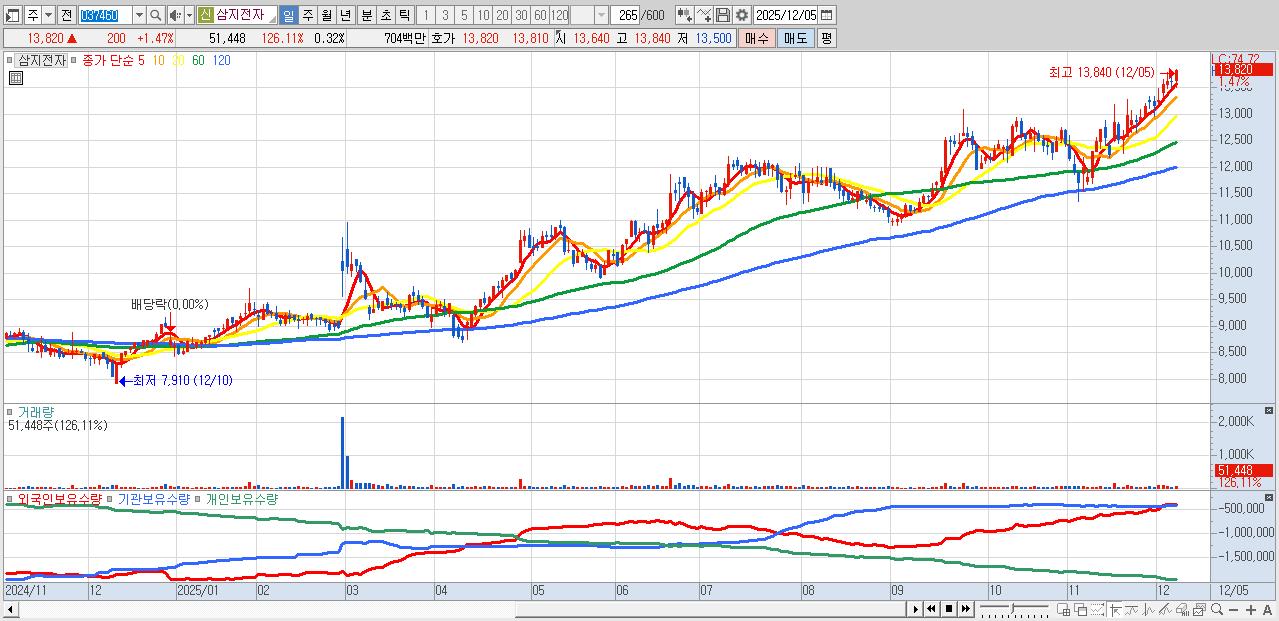Select the 초 second period tab
This screenshot has width=1279, height=621.
click(385, 15)
